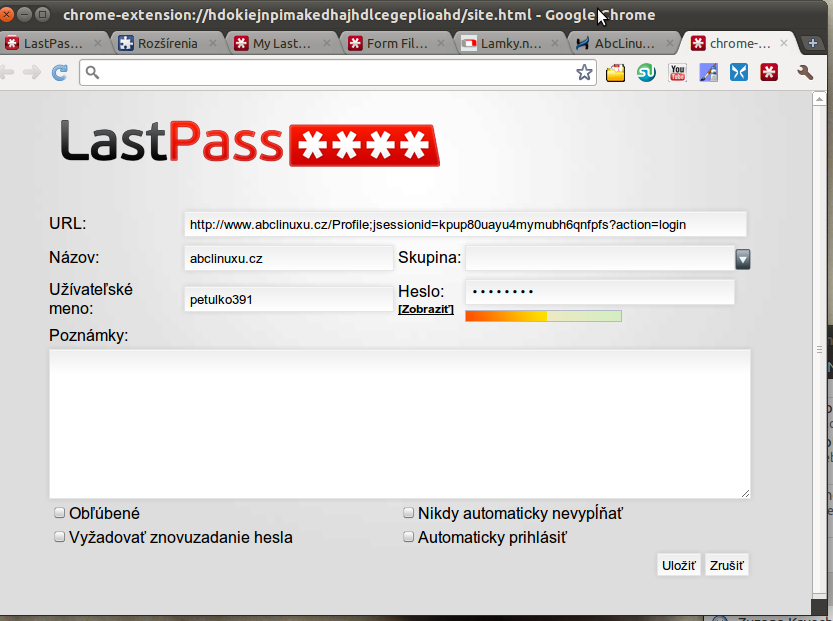Open a new tab with plus button

point(812,44)
